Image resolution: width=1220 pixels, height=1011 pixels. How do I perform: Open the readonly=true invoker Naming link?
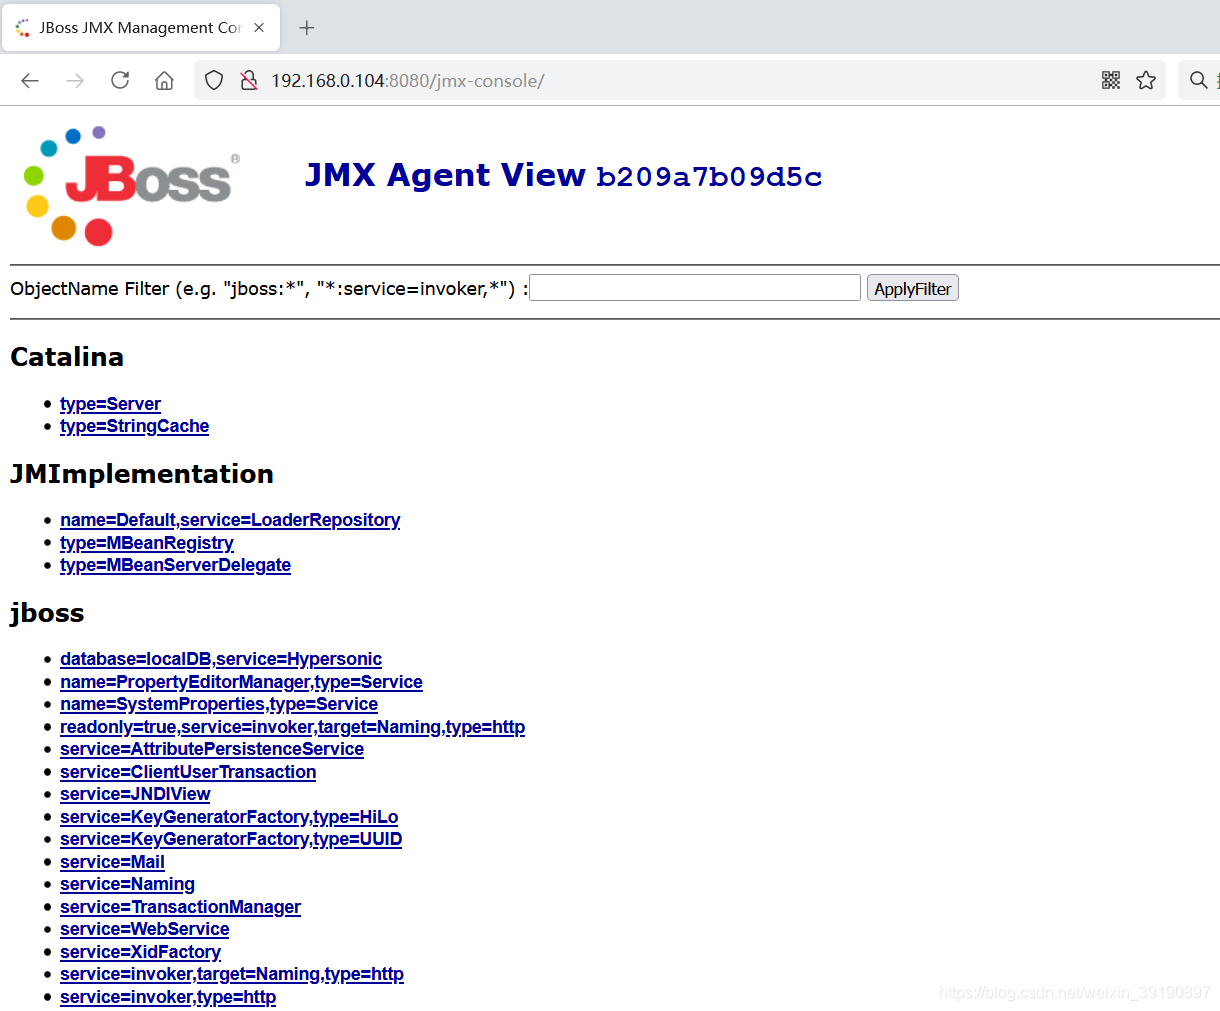(x=292, y=727)
